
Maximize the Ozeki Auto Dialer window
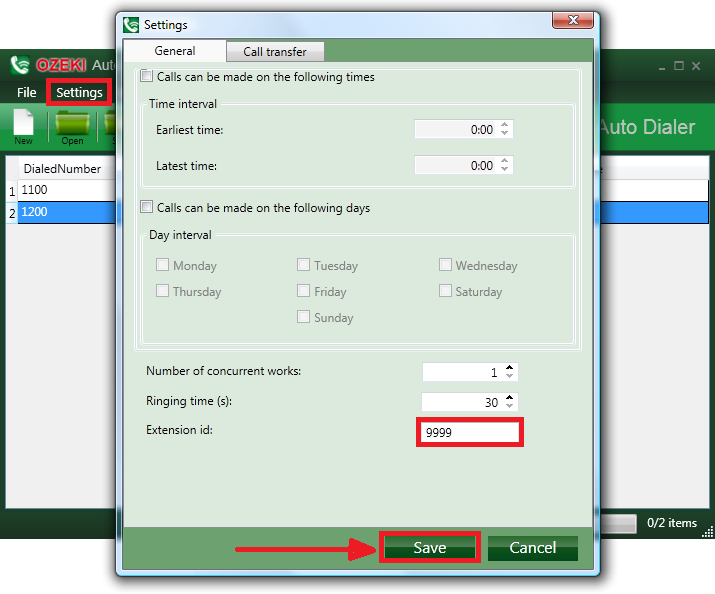pyautogui.click(x=679, y=66)
